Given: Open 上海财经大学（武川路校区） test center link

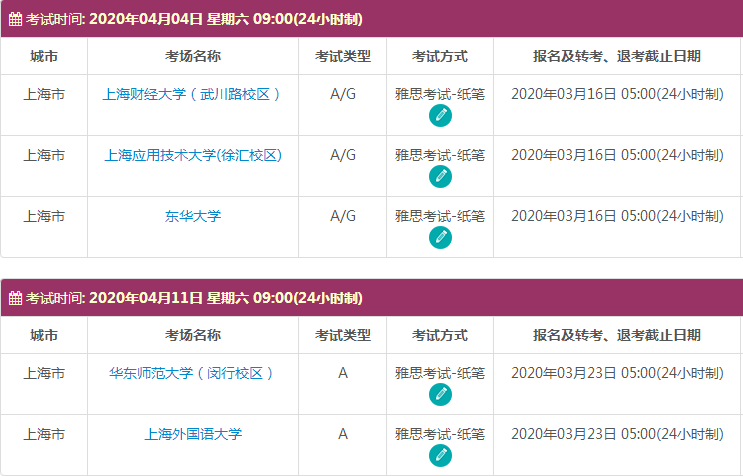Looking at the screenshot, I should pyautogui.click(x=192, y=94).
